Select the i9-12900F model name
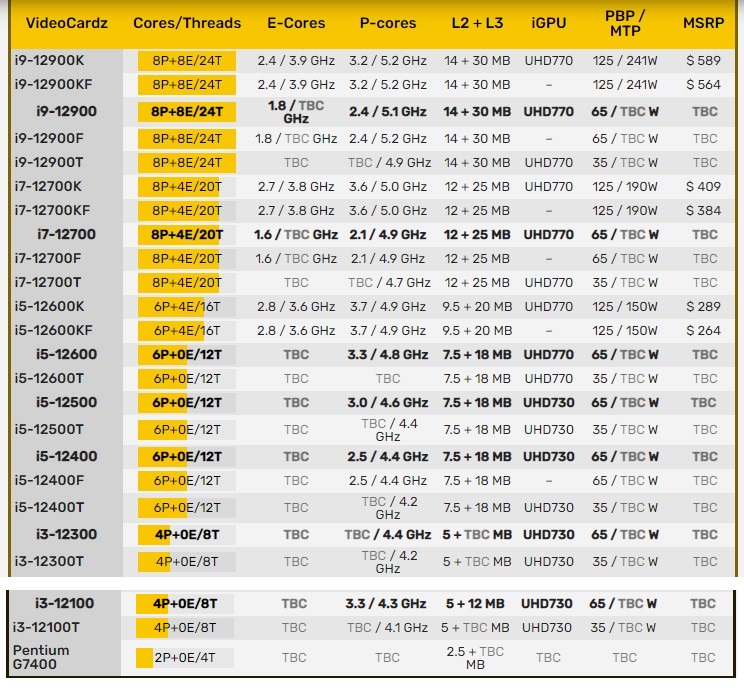The width and height of the screenshot is (744, 690). pos(49,138)
